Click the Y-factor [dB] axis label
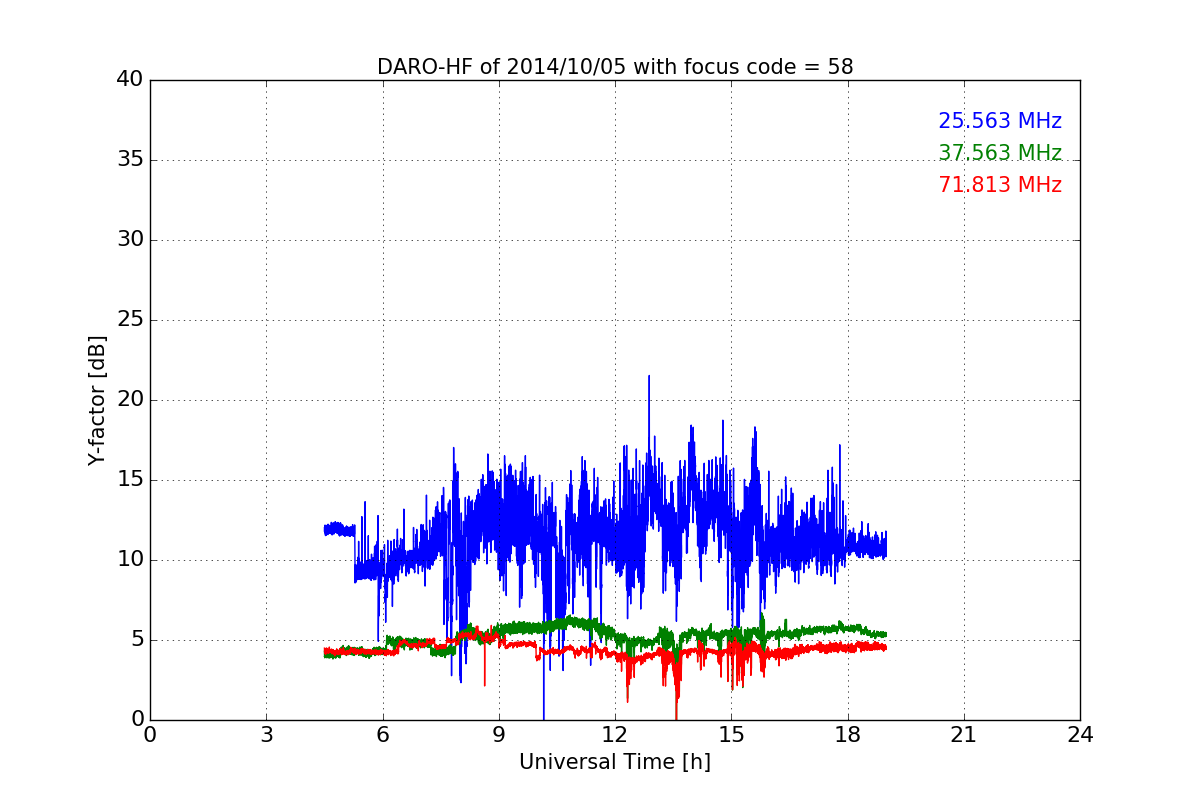This screenshot has height=800, width=1200. (x=97, y=400)
